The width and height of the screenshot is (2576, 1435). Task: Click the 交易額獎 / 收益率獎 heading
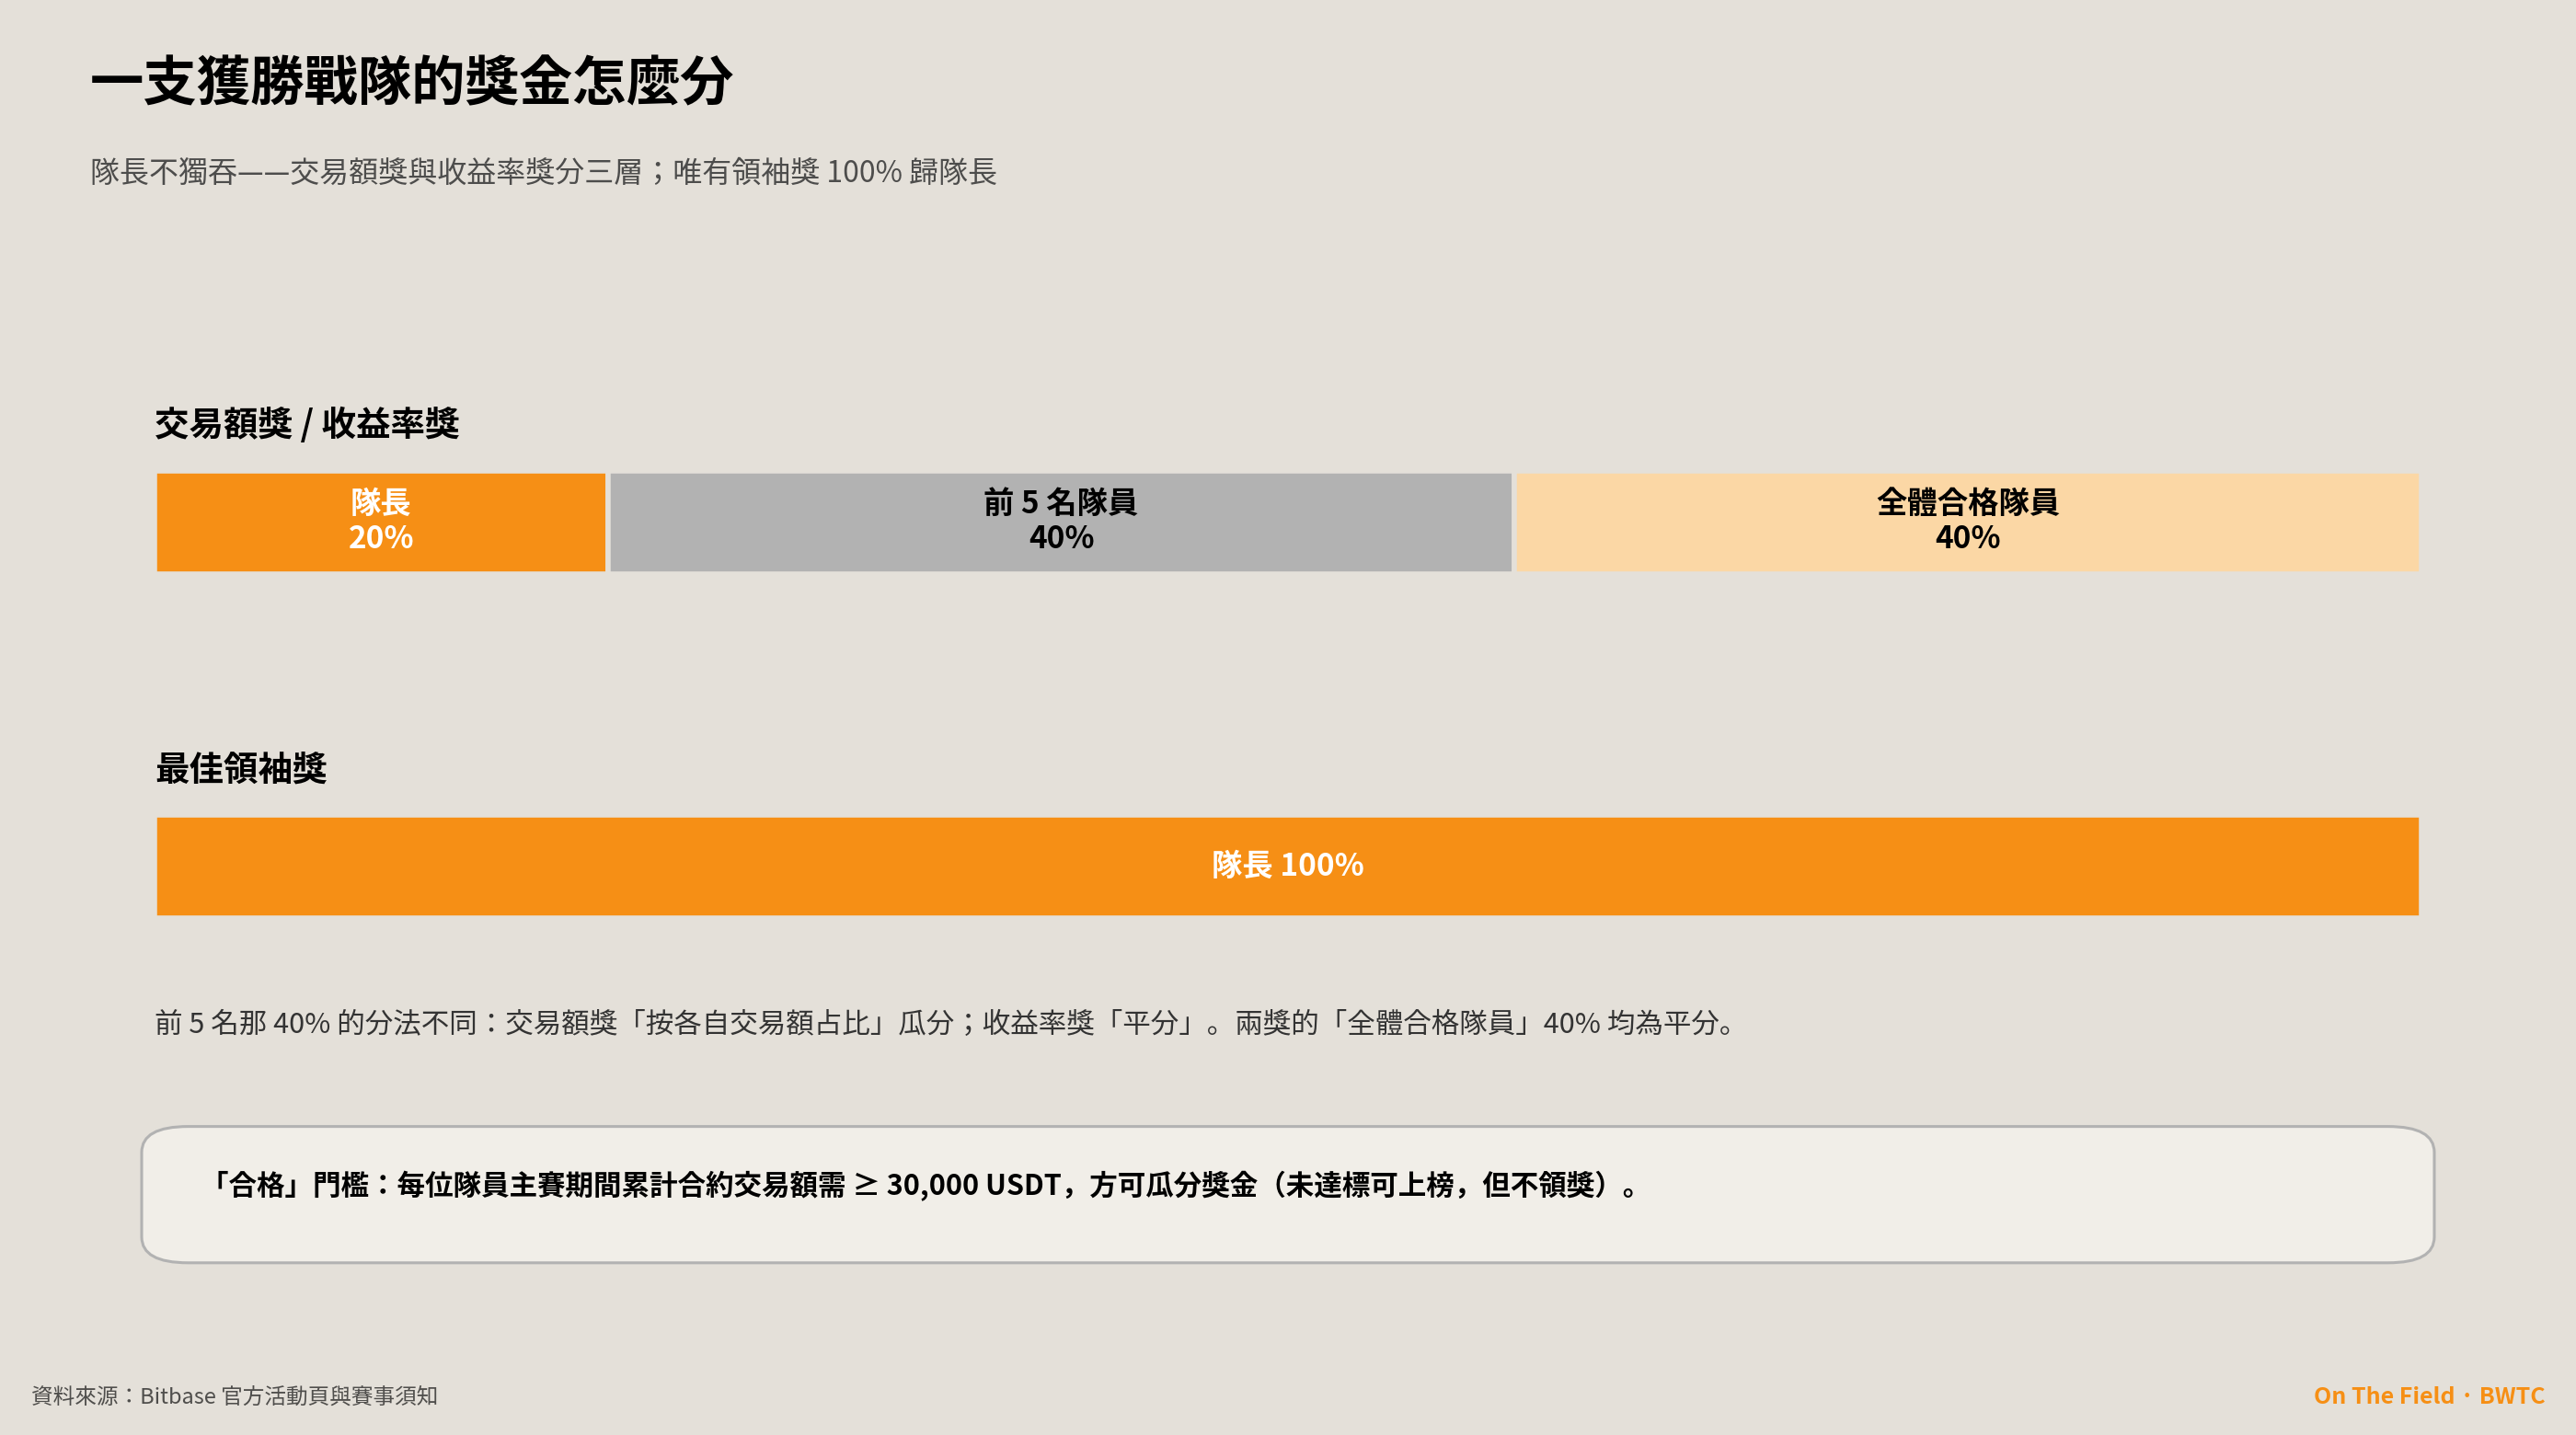307,423
